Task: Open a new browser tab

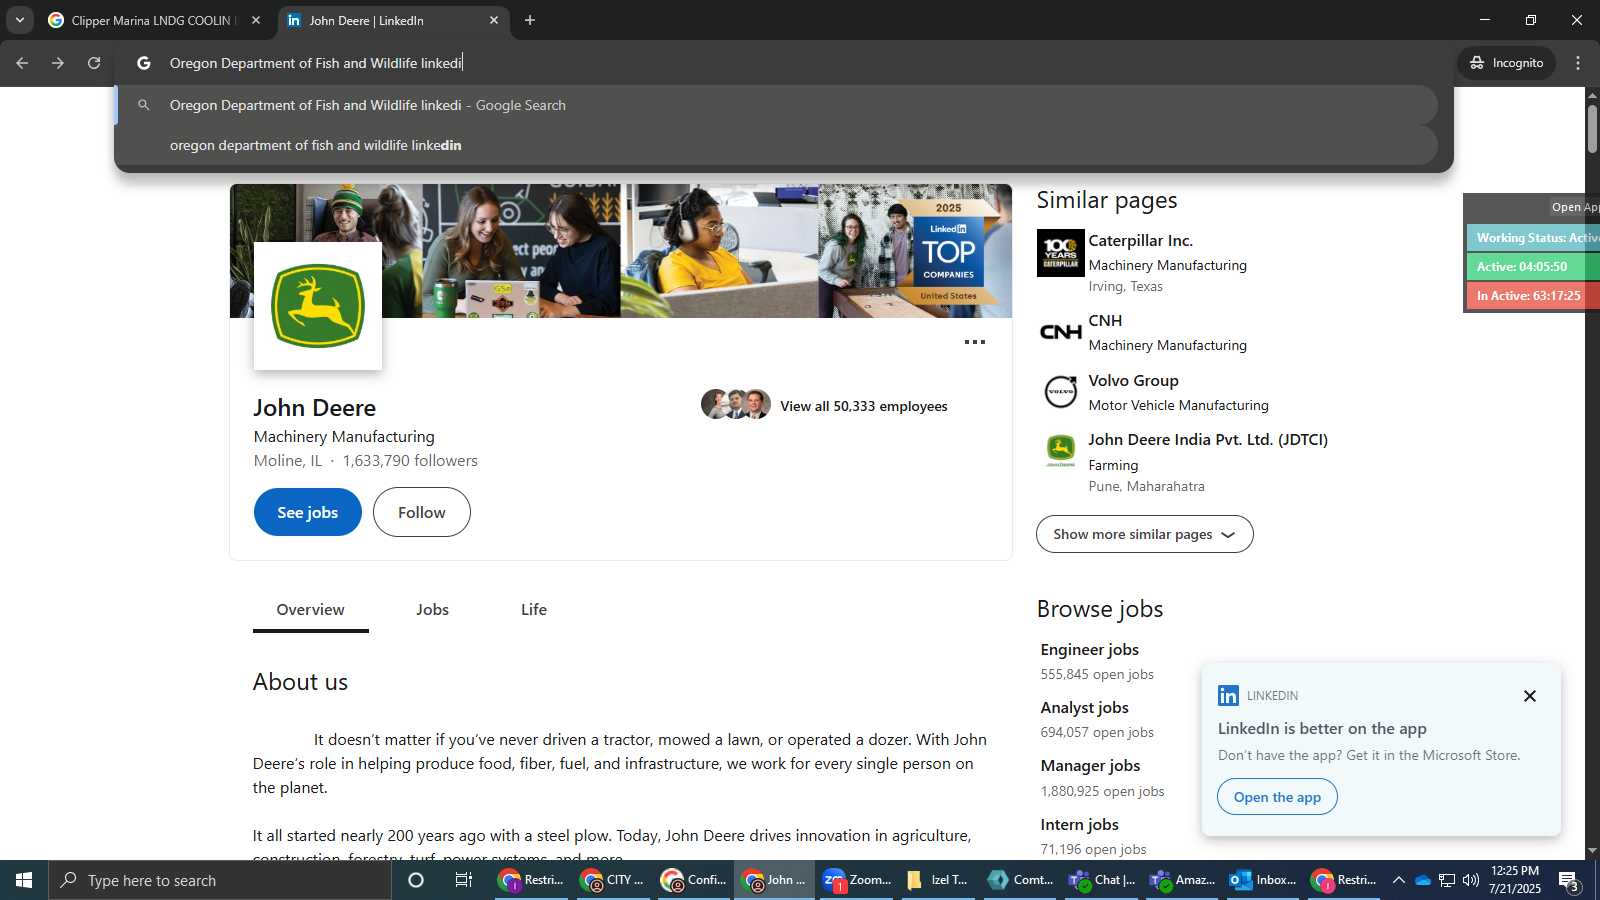Action: tap(530, 20)
